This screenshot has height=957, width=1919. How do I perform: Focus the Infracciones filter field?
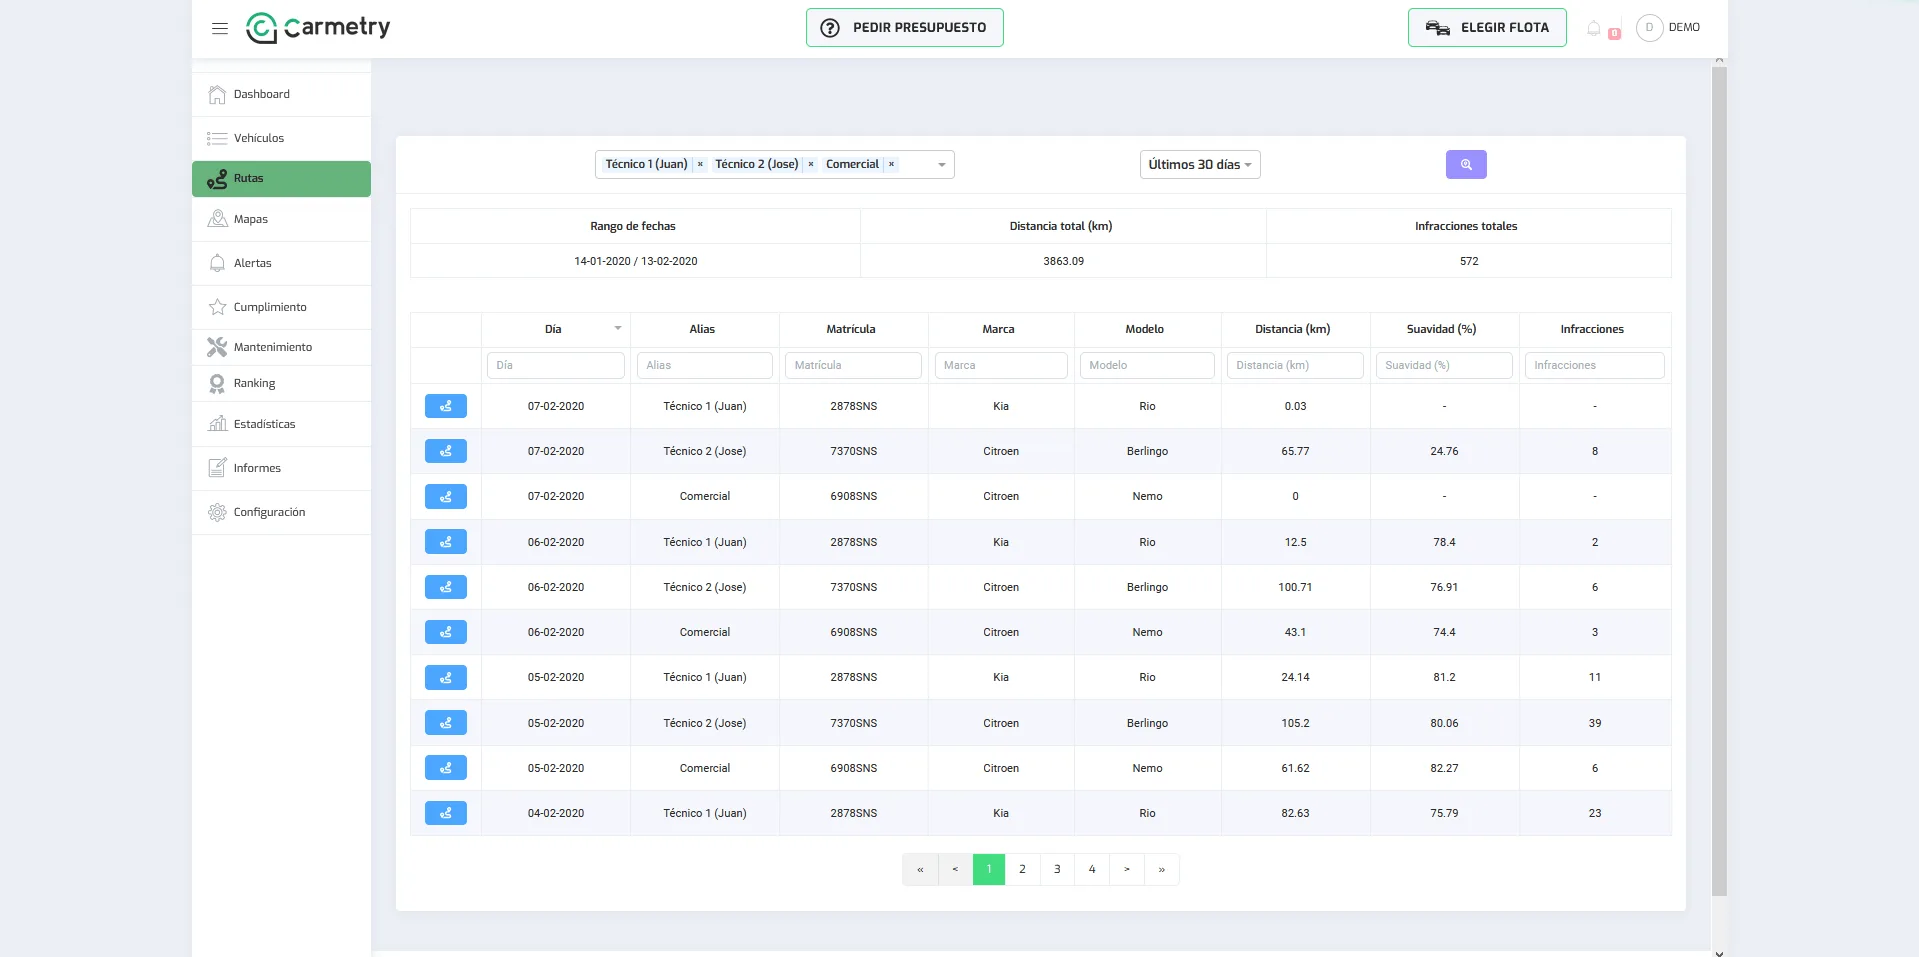[1594, 365]
